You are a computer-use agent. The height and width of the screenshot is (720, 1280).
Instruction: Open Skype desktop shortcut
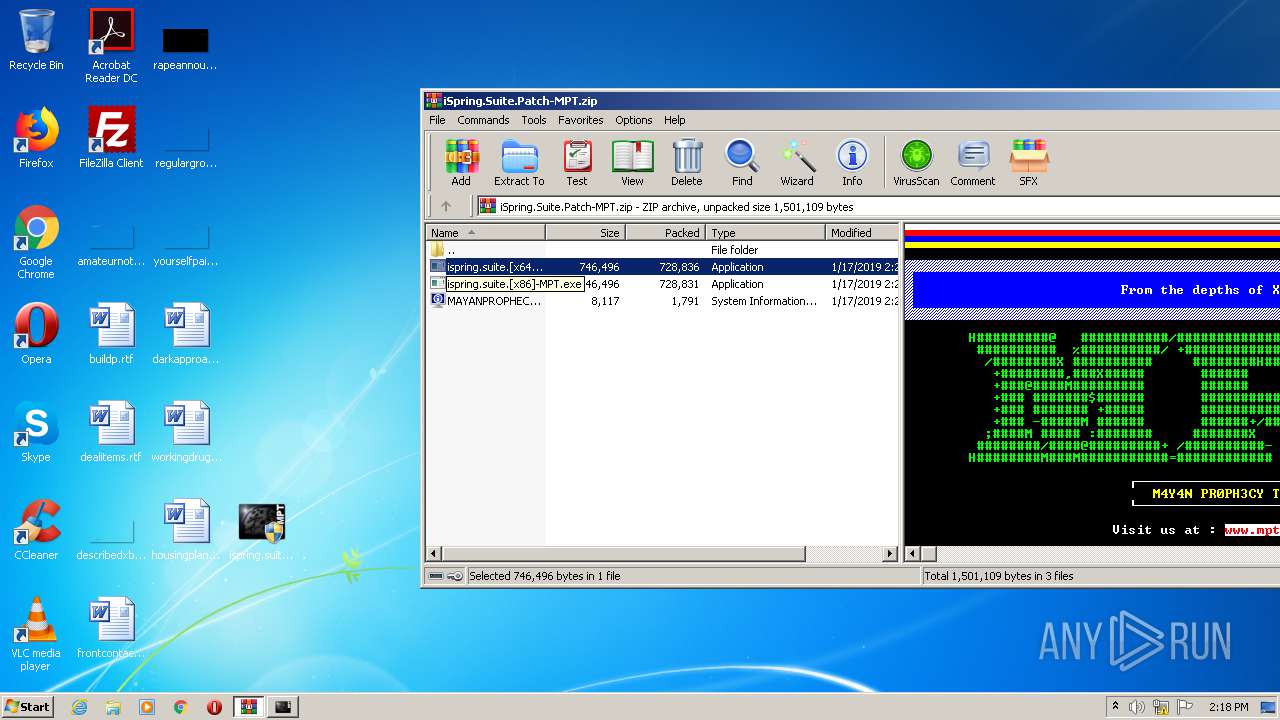click(x=36, y=432)
